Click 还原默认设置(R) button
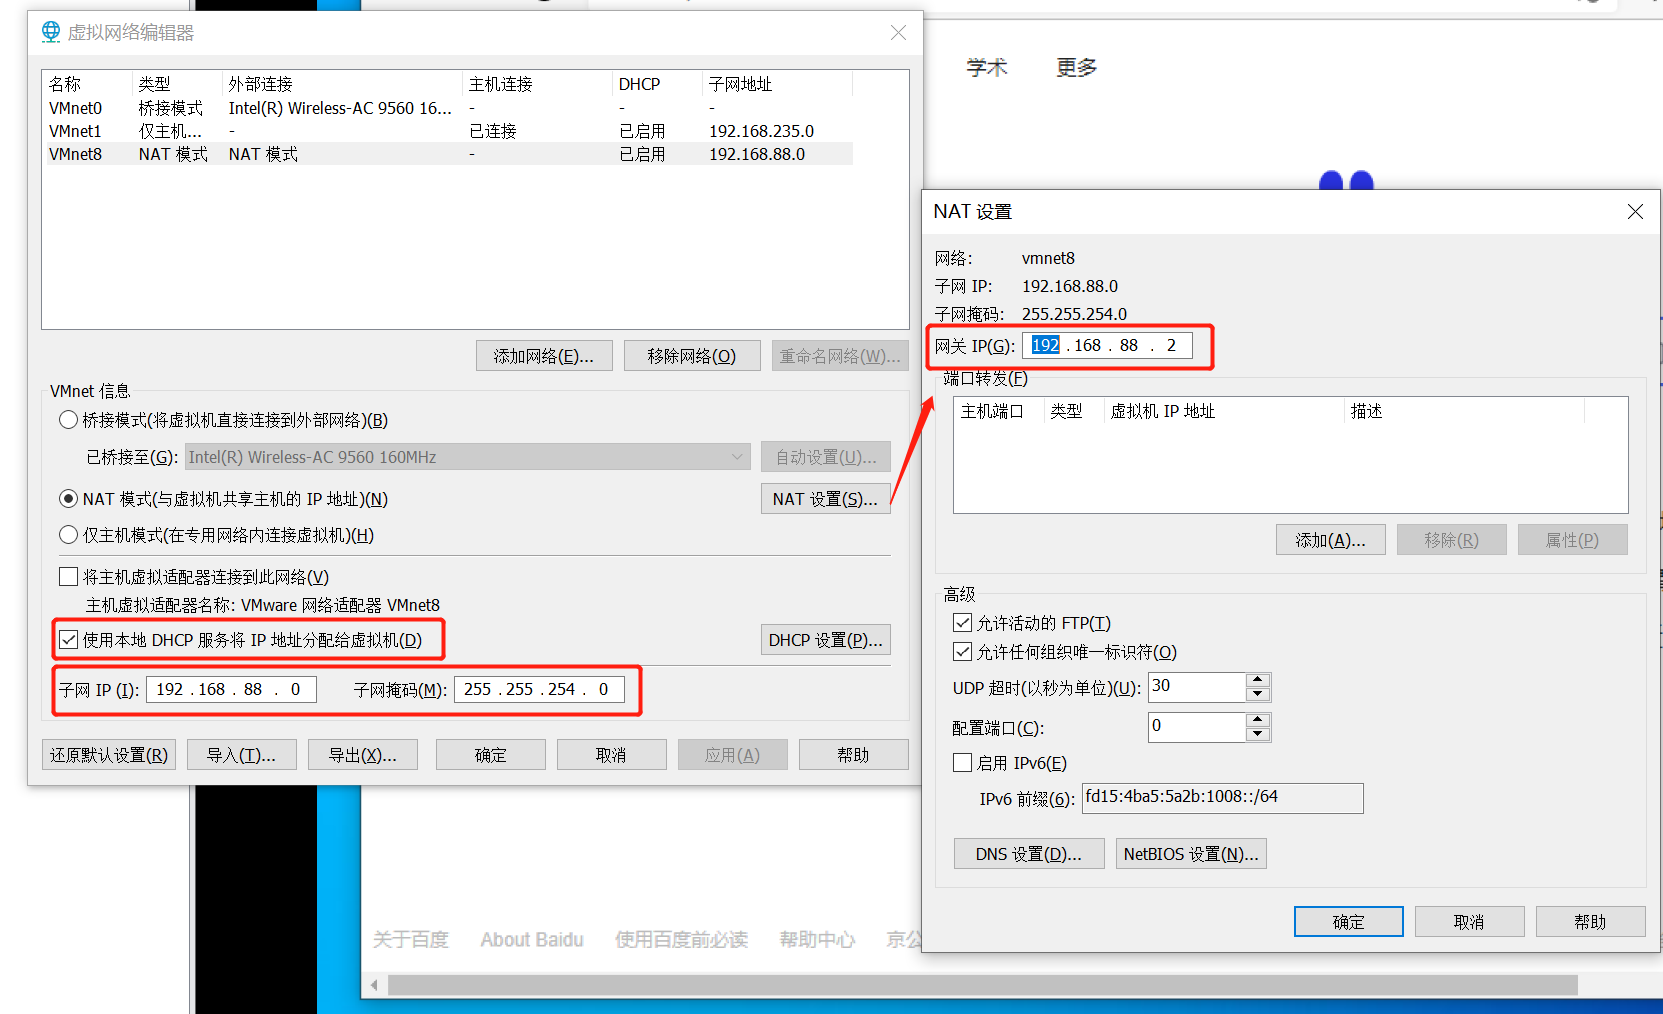Viewport: 1663px width, 1014px height. point(109,755)
